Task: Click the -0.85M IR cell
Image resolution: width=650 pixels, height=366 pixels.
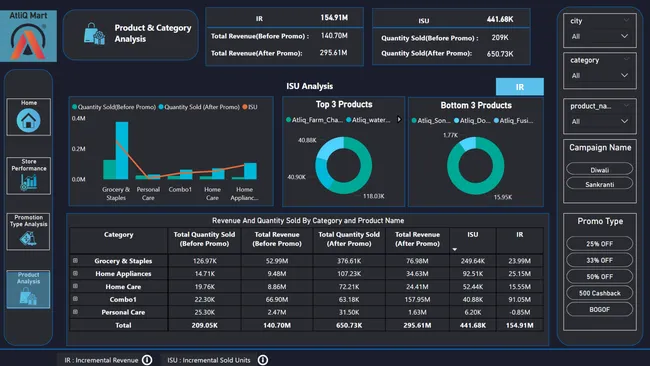Action: tap(520, 312)
